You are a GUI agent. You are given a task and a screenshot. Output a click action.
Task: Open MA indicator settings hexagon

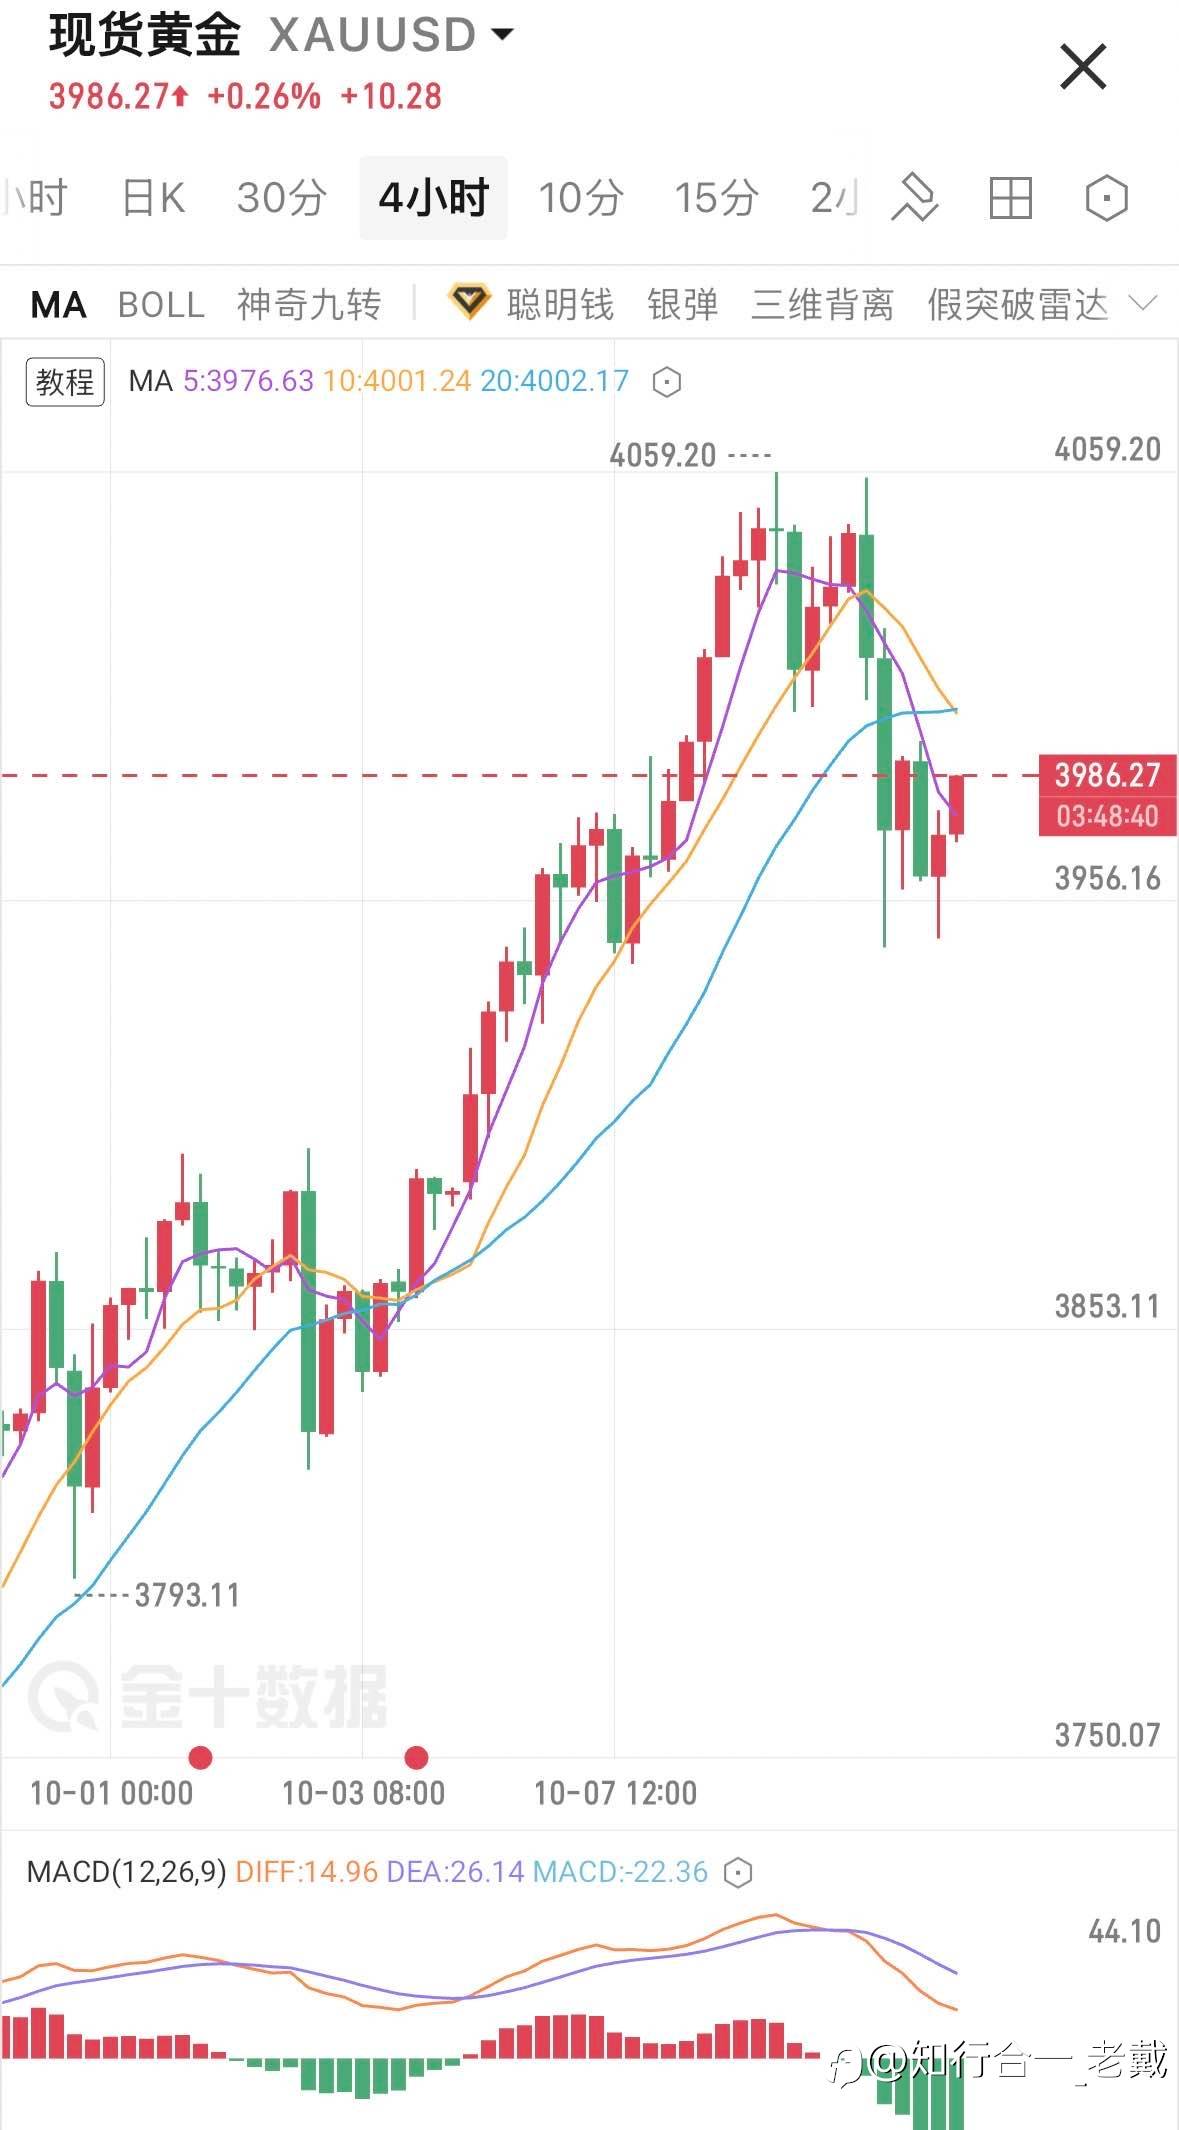pyautogui.click(x=667, y=382)
